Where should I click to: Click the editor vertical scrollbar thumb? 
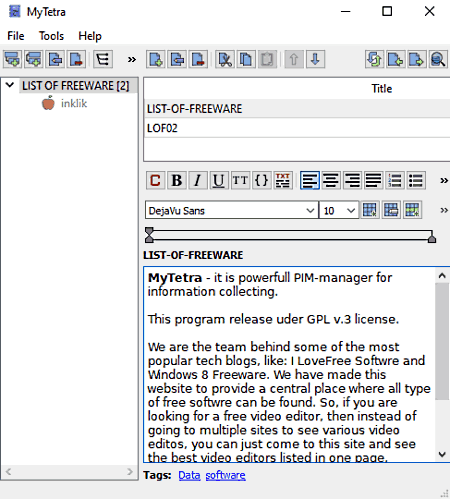point(442,341)
